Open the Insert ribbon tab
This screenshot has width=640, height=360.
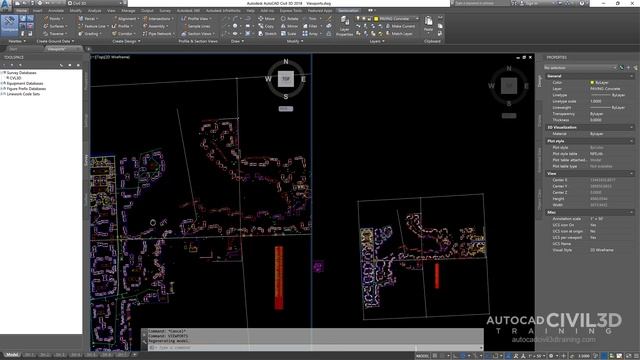(37, 11)
